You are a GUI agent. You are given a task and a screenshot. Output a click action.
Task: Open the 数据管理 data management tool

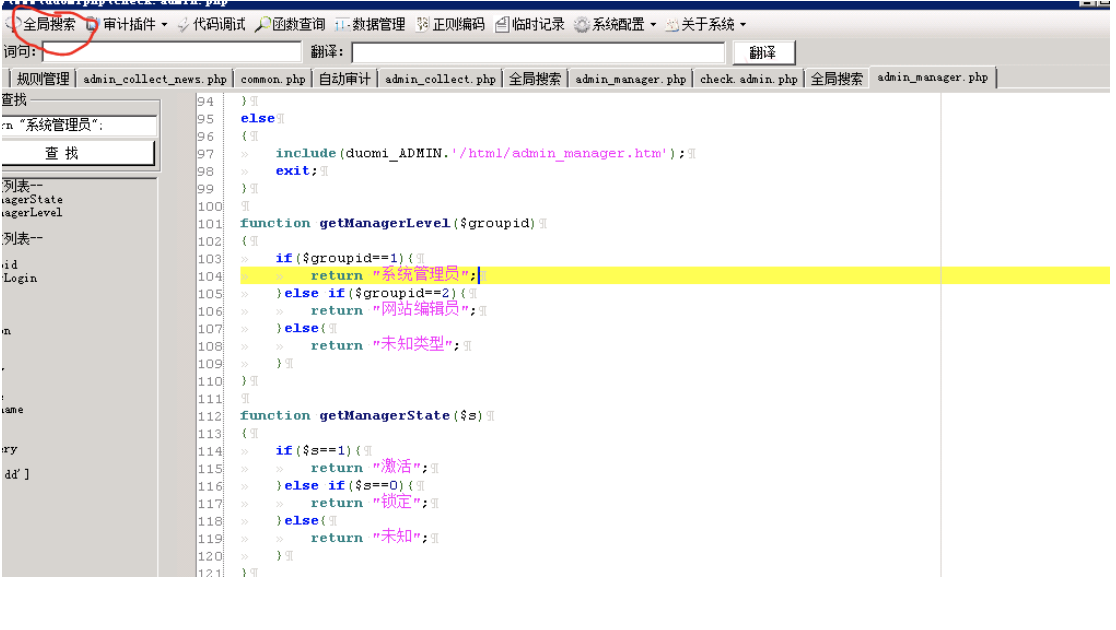[370, 24]
